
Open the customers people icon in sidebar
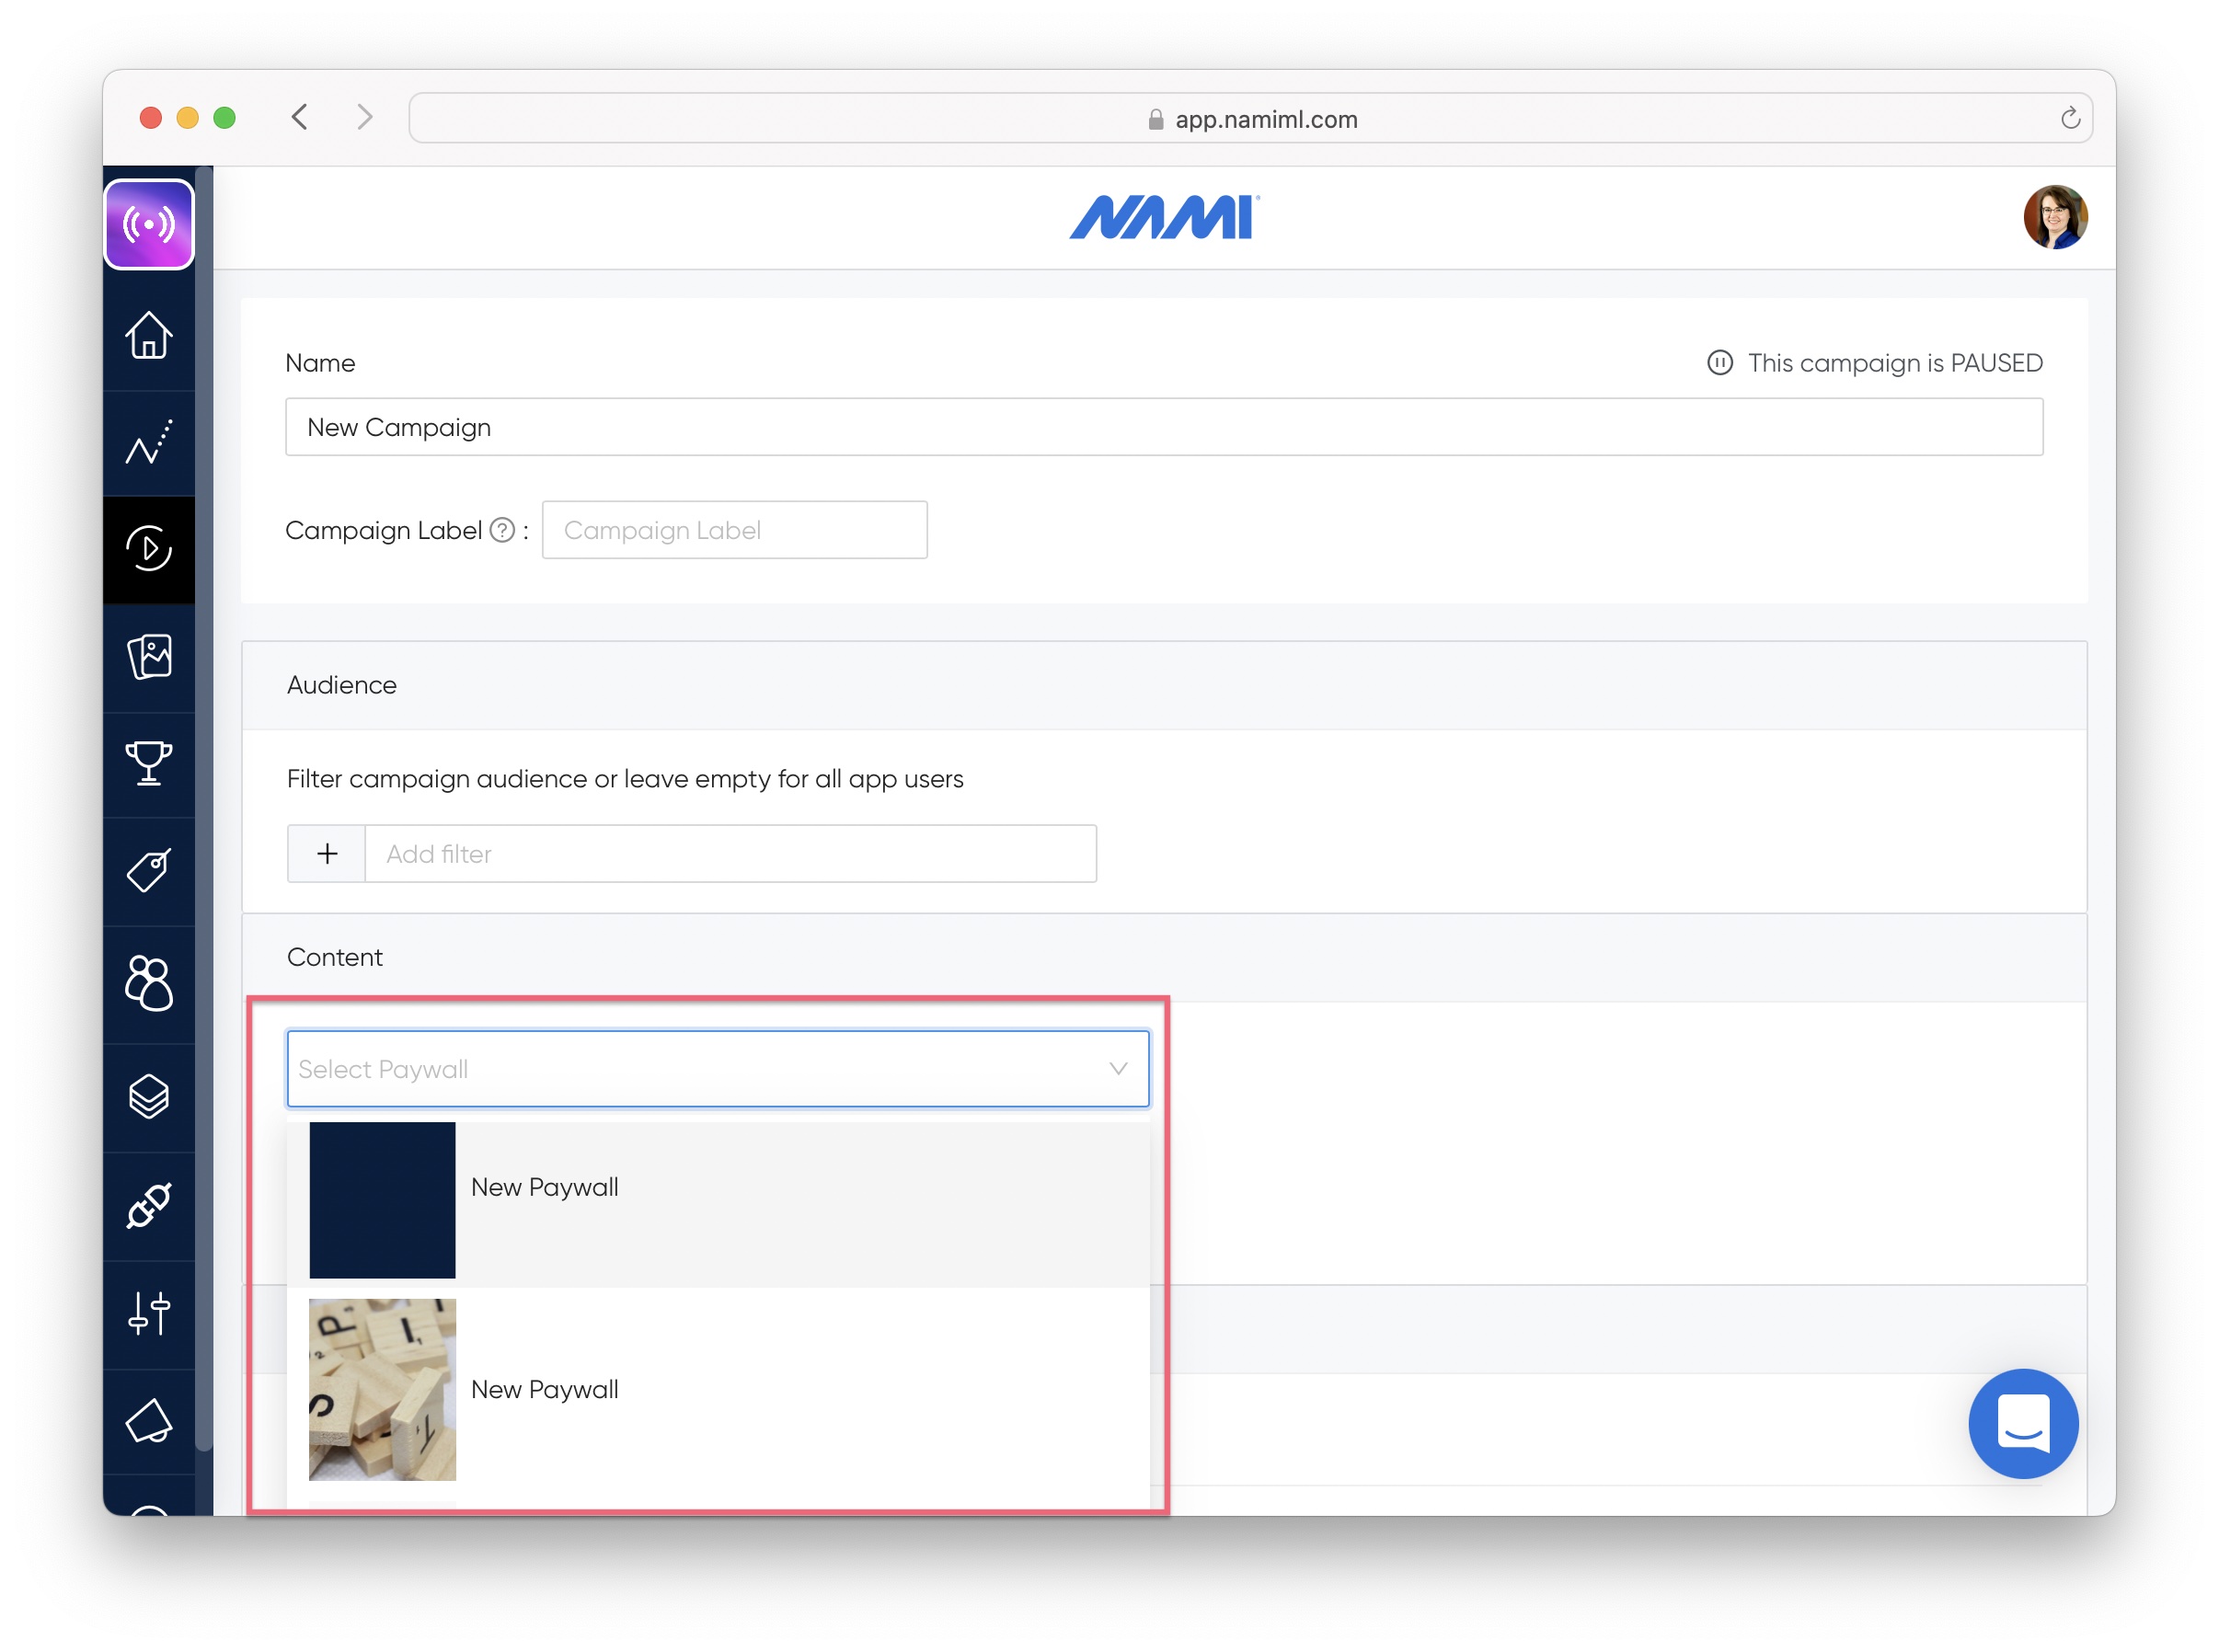point(149,983)
